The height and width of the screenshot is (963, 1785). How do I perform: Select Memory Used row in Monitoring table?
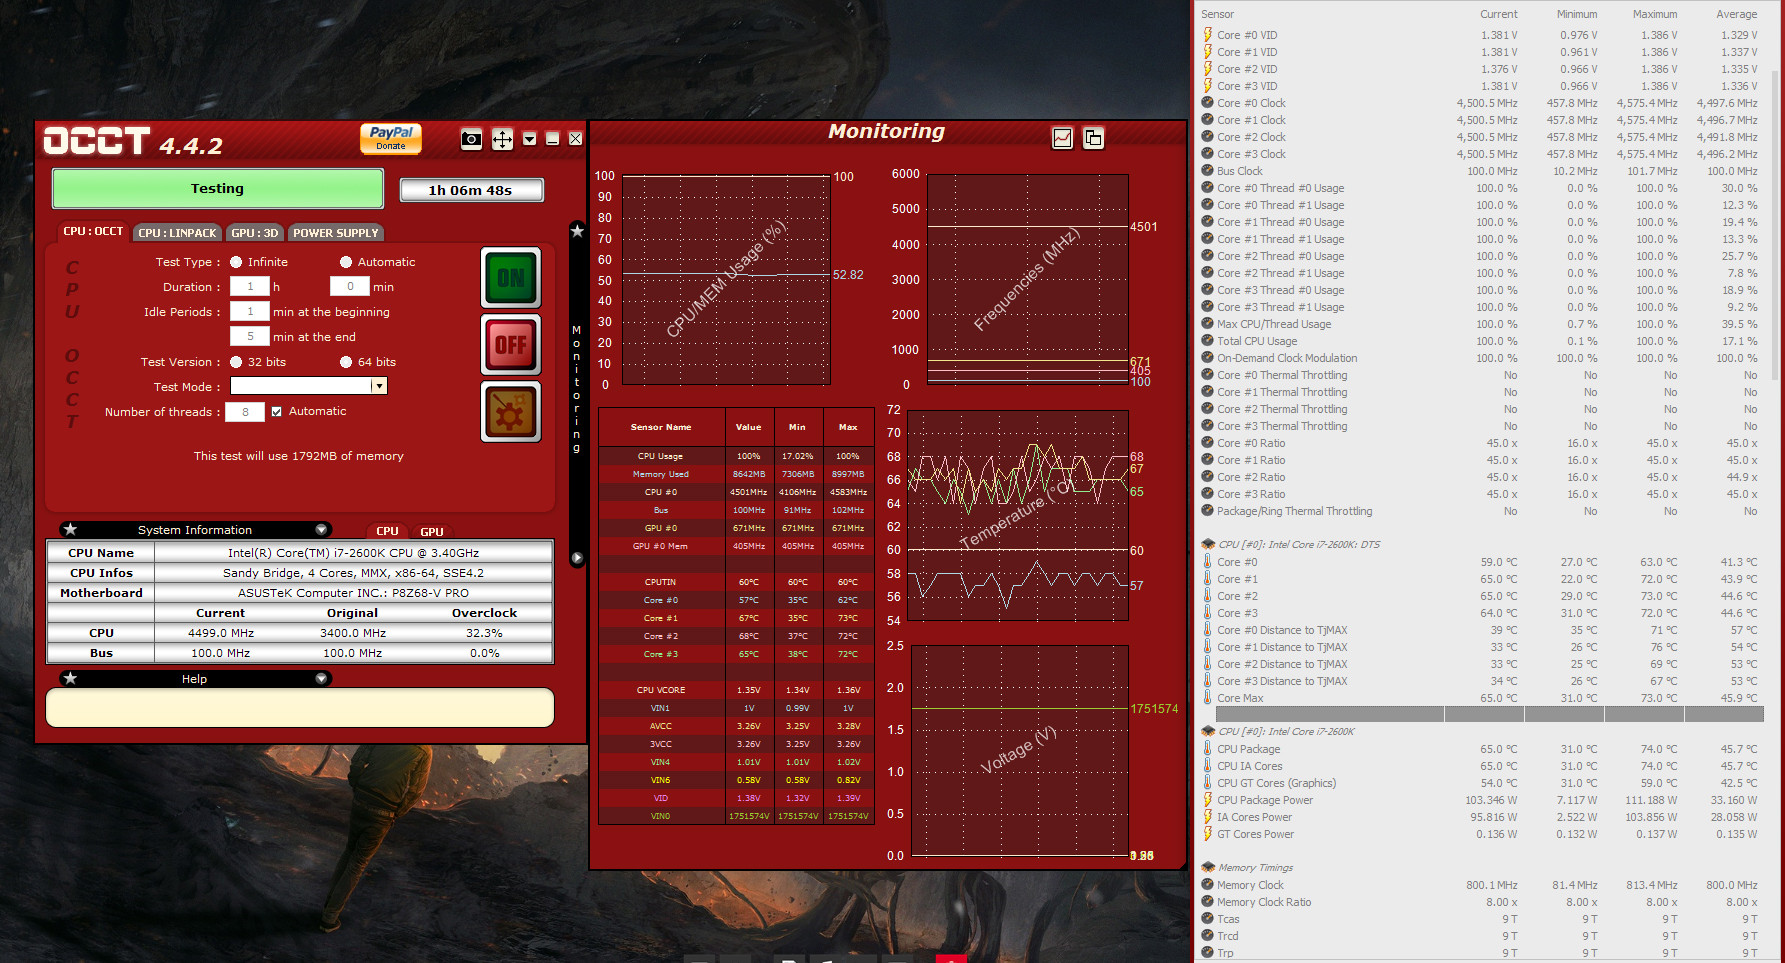pyautogui.click(x=736, y=474)
